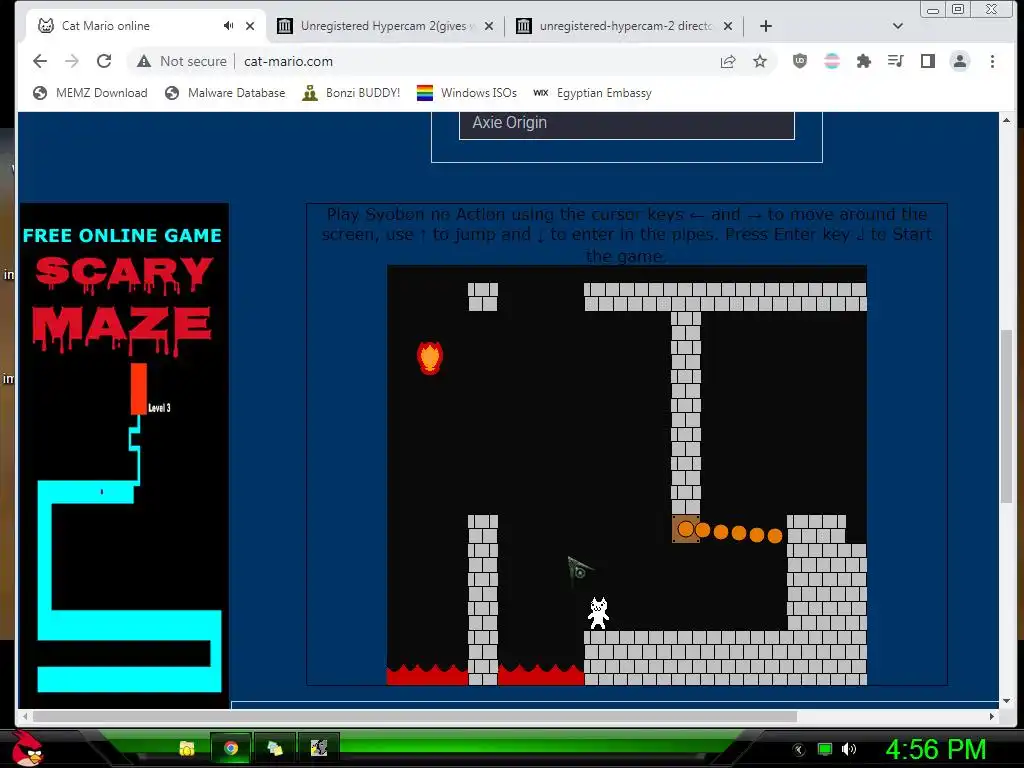Click the forward navigation arrow

point(72,61)
